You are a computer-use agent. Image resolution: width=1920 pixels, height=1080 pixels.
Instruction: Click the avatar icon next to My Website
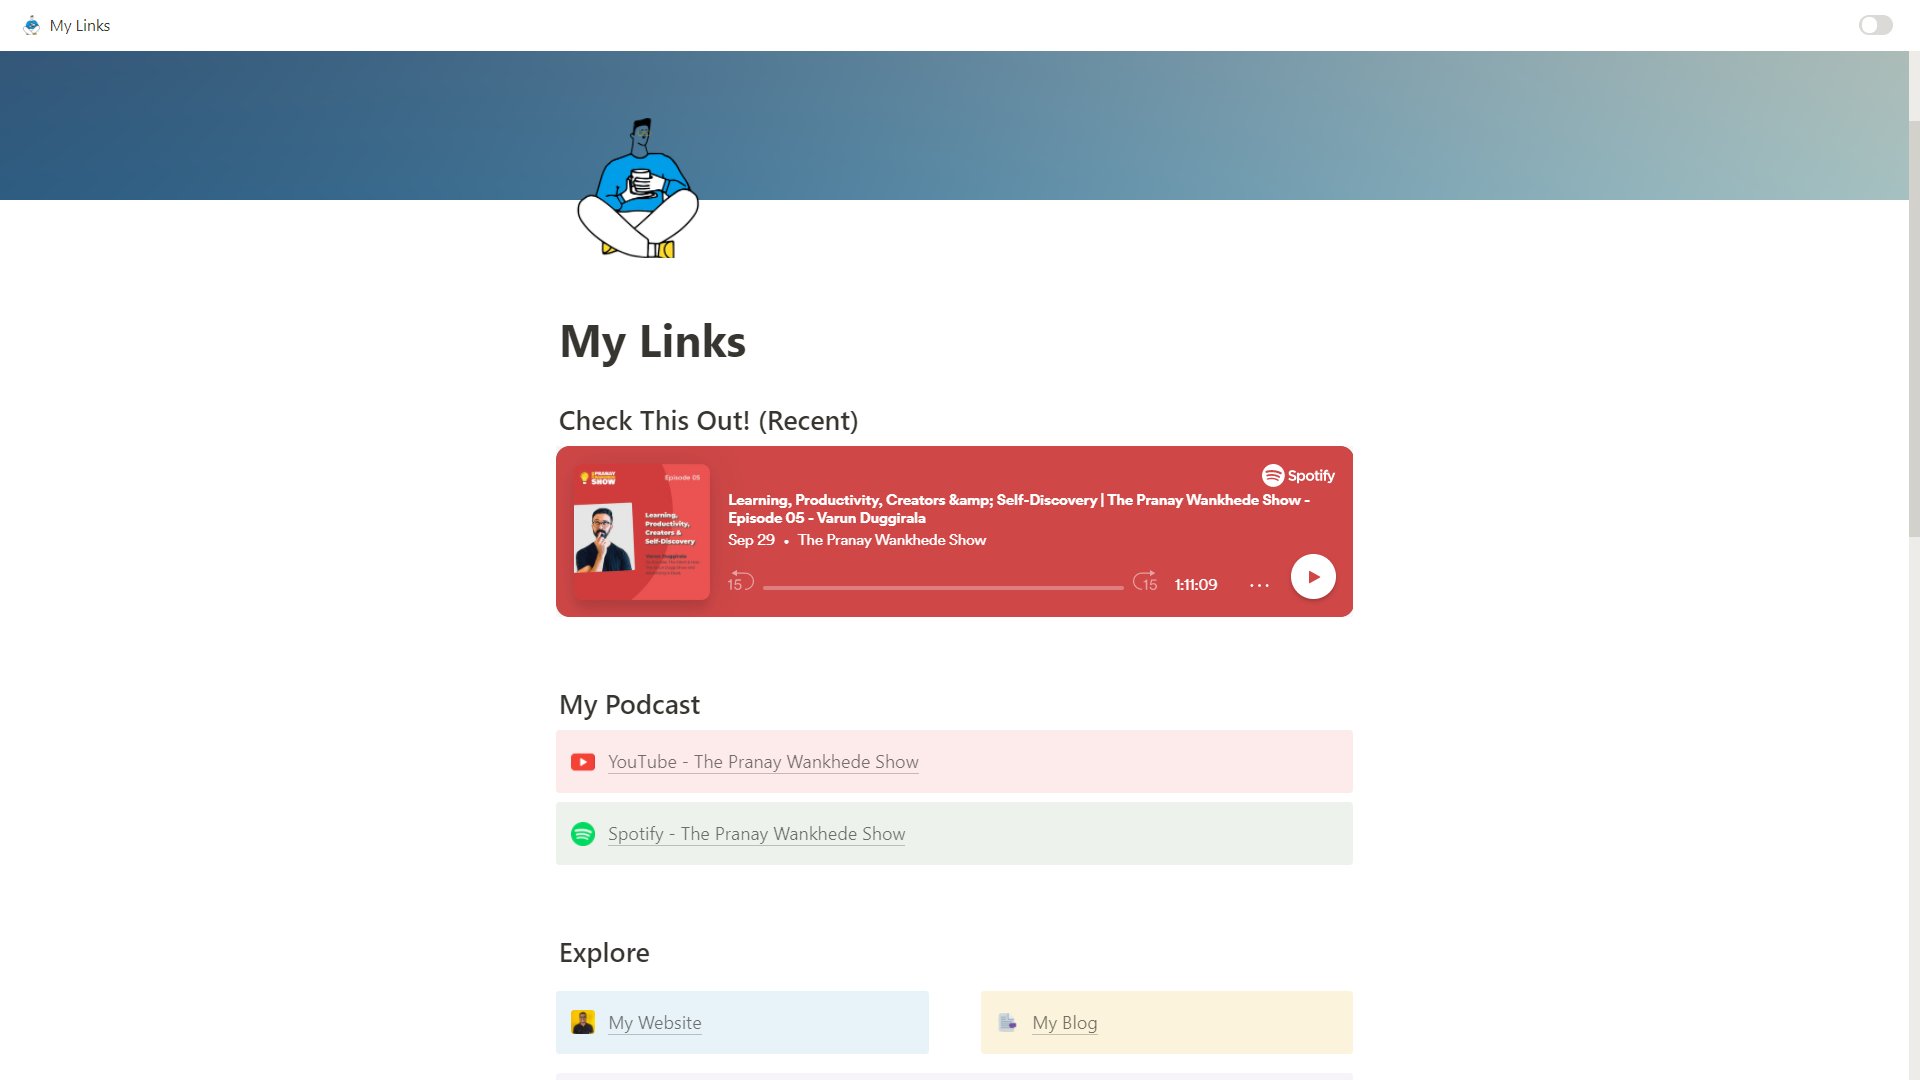tap(583, 1022)
